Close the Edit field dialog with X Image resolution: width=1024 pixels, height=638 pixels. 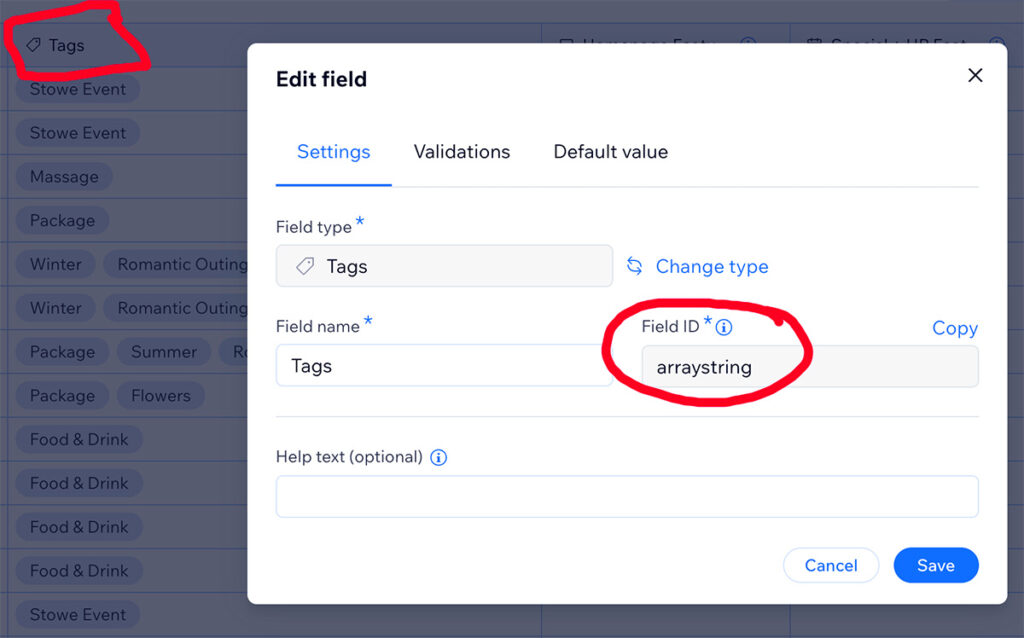(975, 75)
